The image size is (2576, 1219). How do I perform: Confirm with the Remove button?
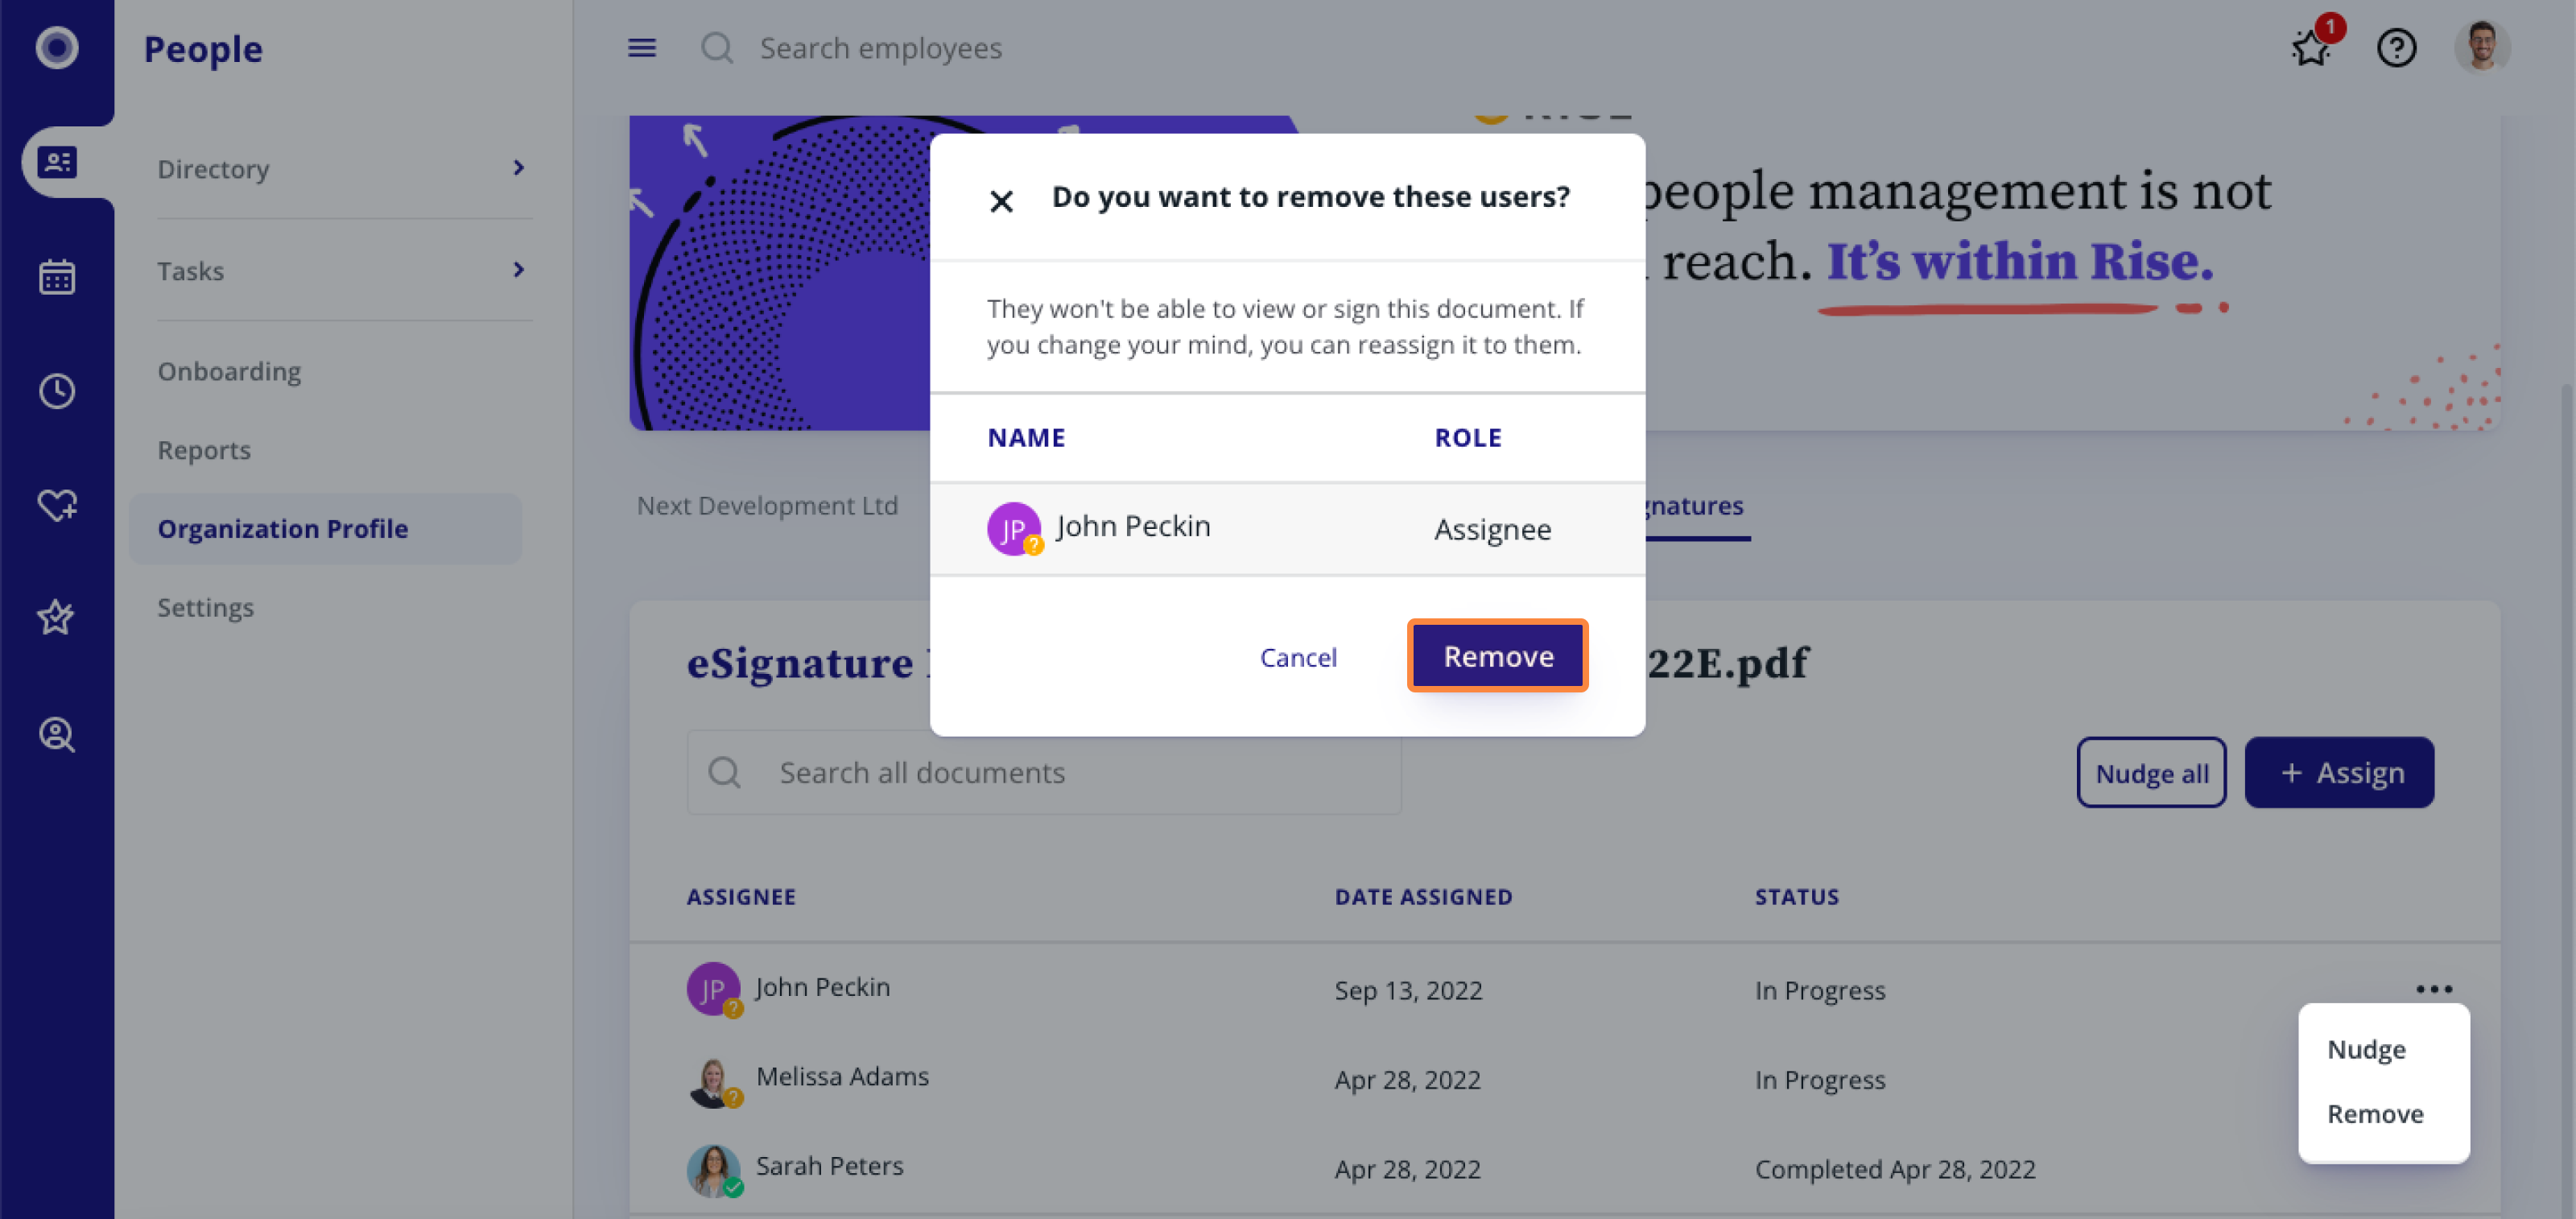tap(1498, 656)
